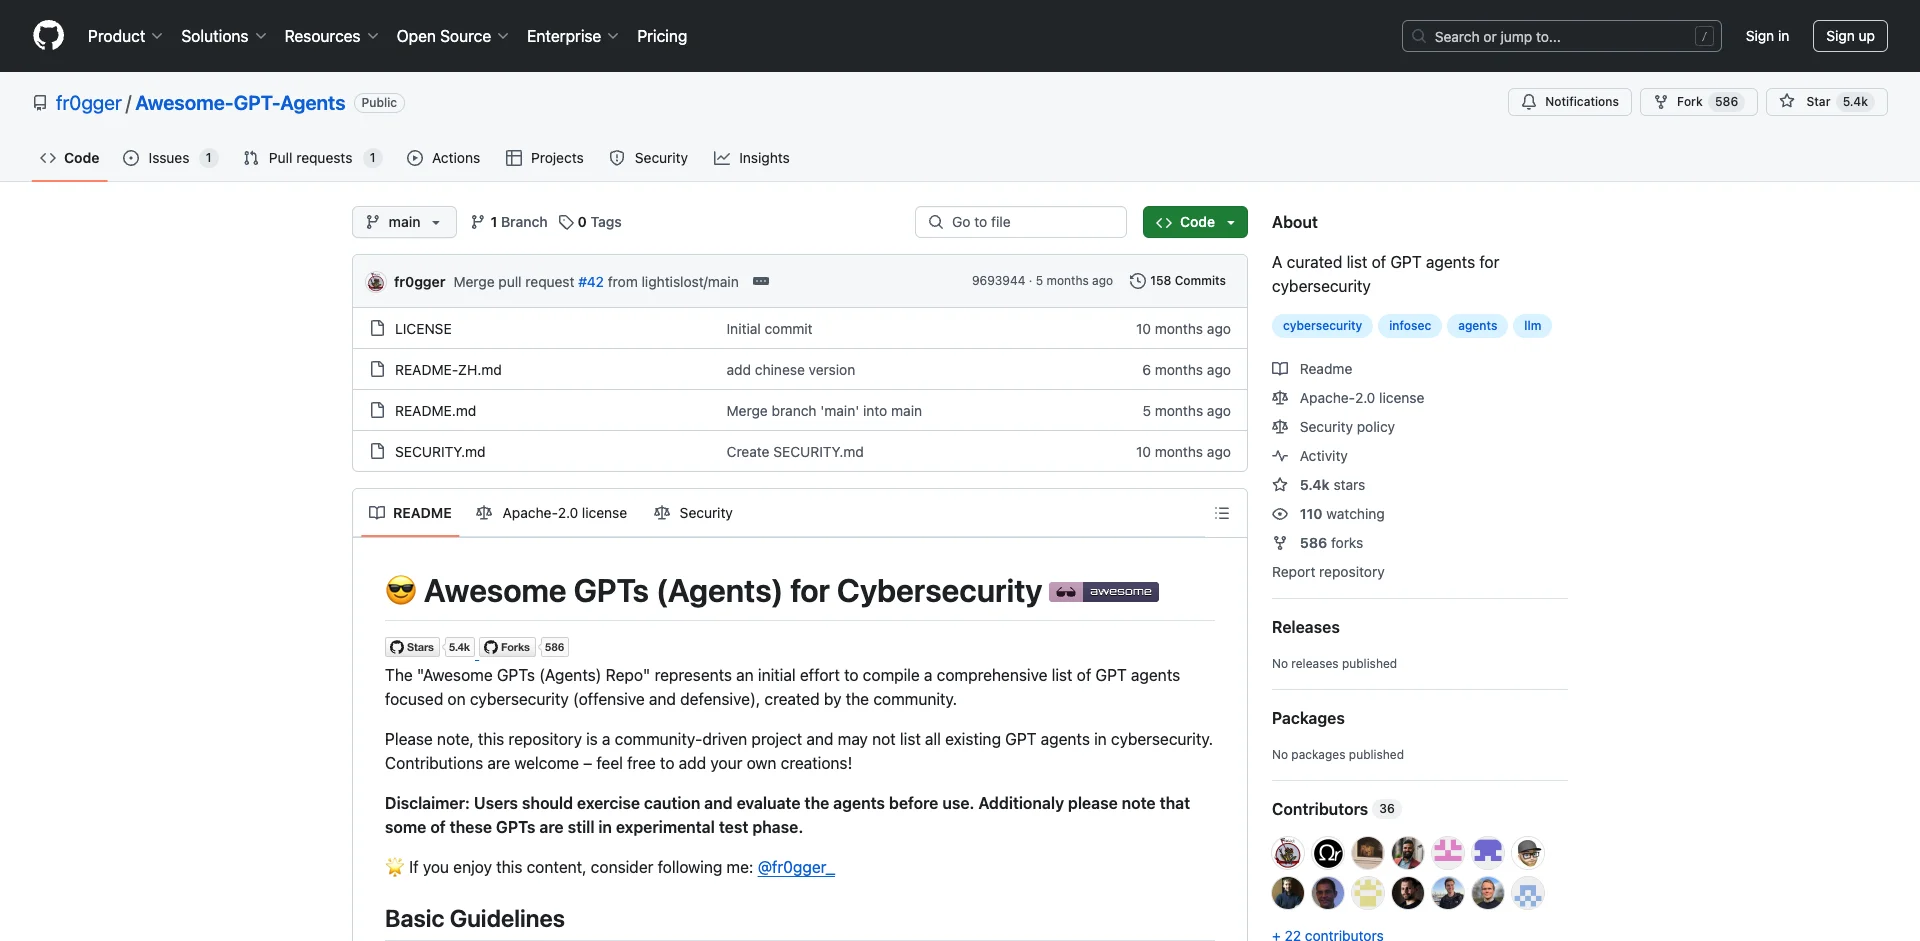Open the LICENSE file
The width and height of the screenshot is (1920, 941).
pyautogui.click(x=423, y=329)
